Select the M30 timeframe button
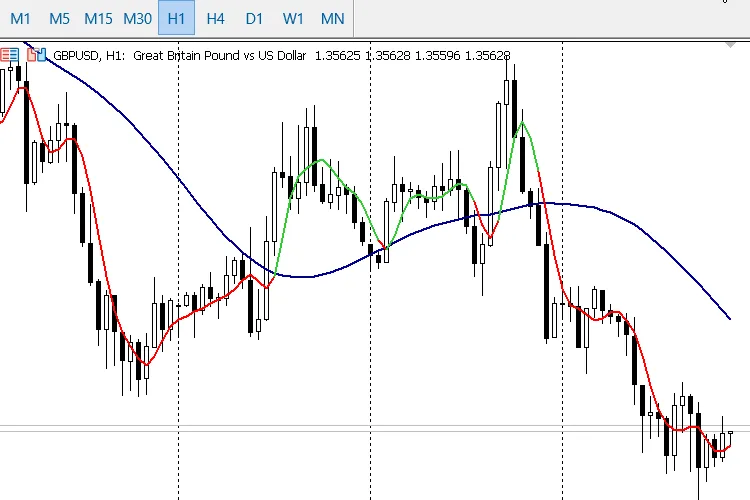 [x=137, y=19]
